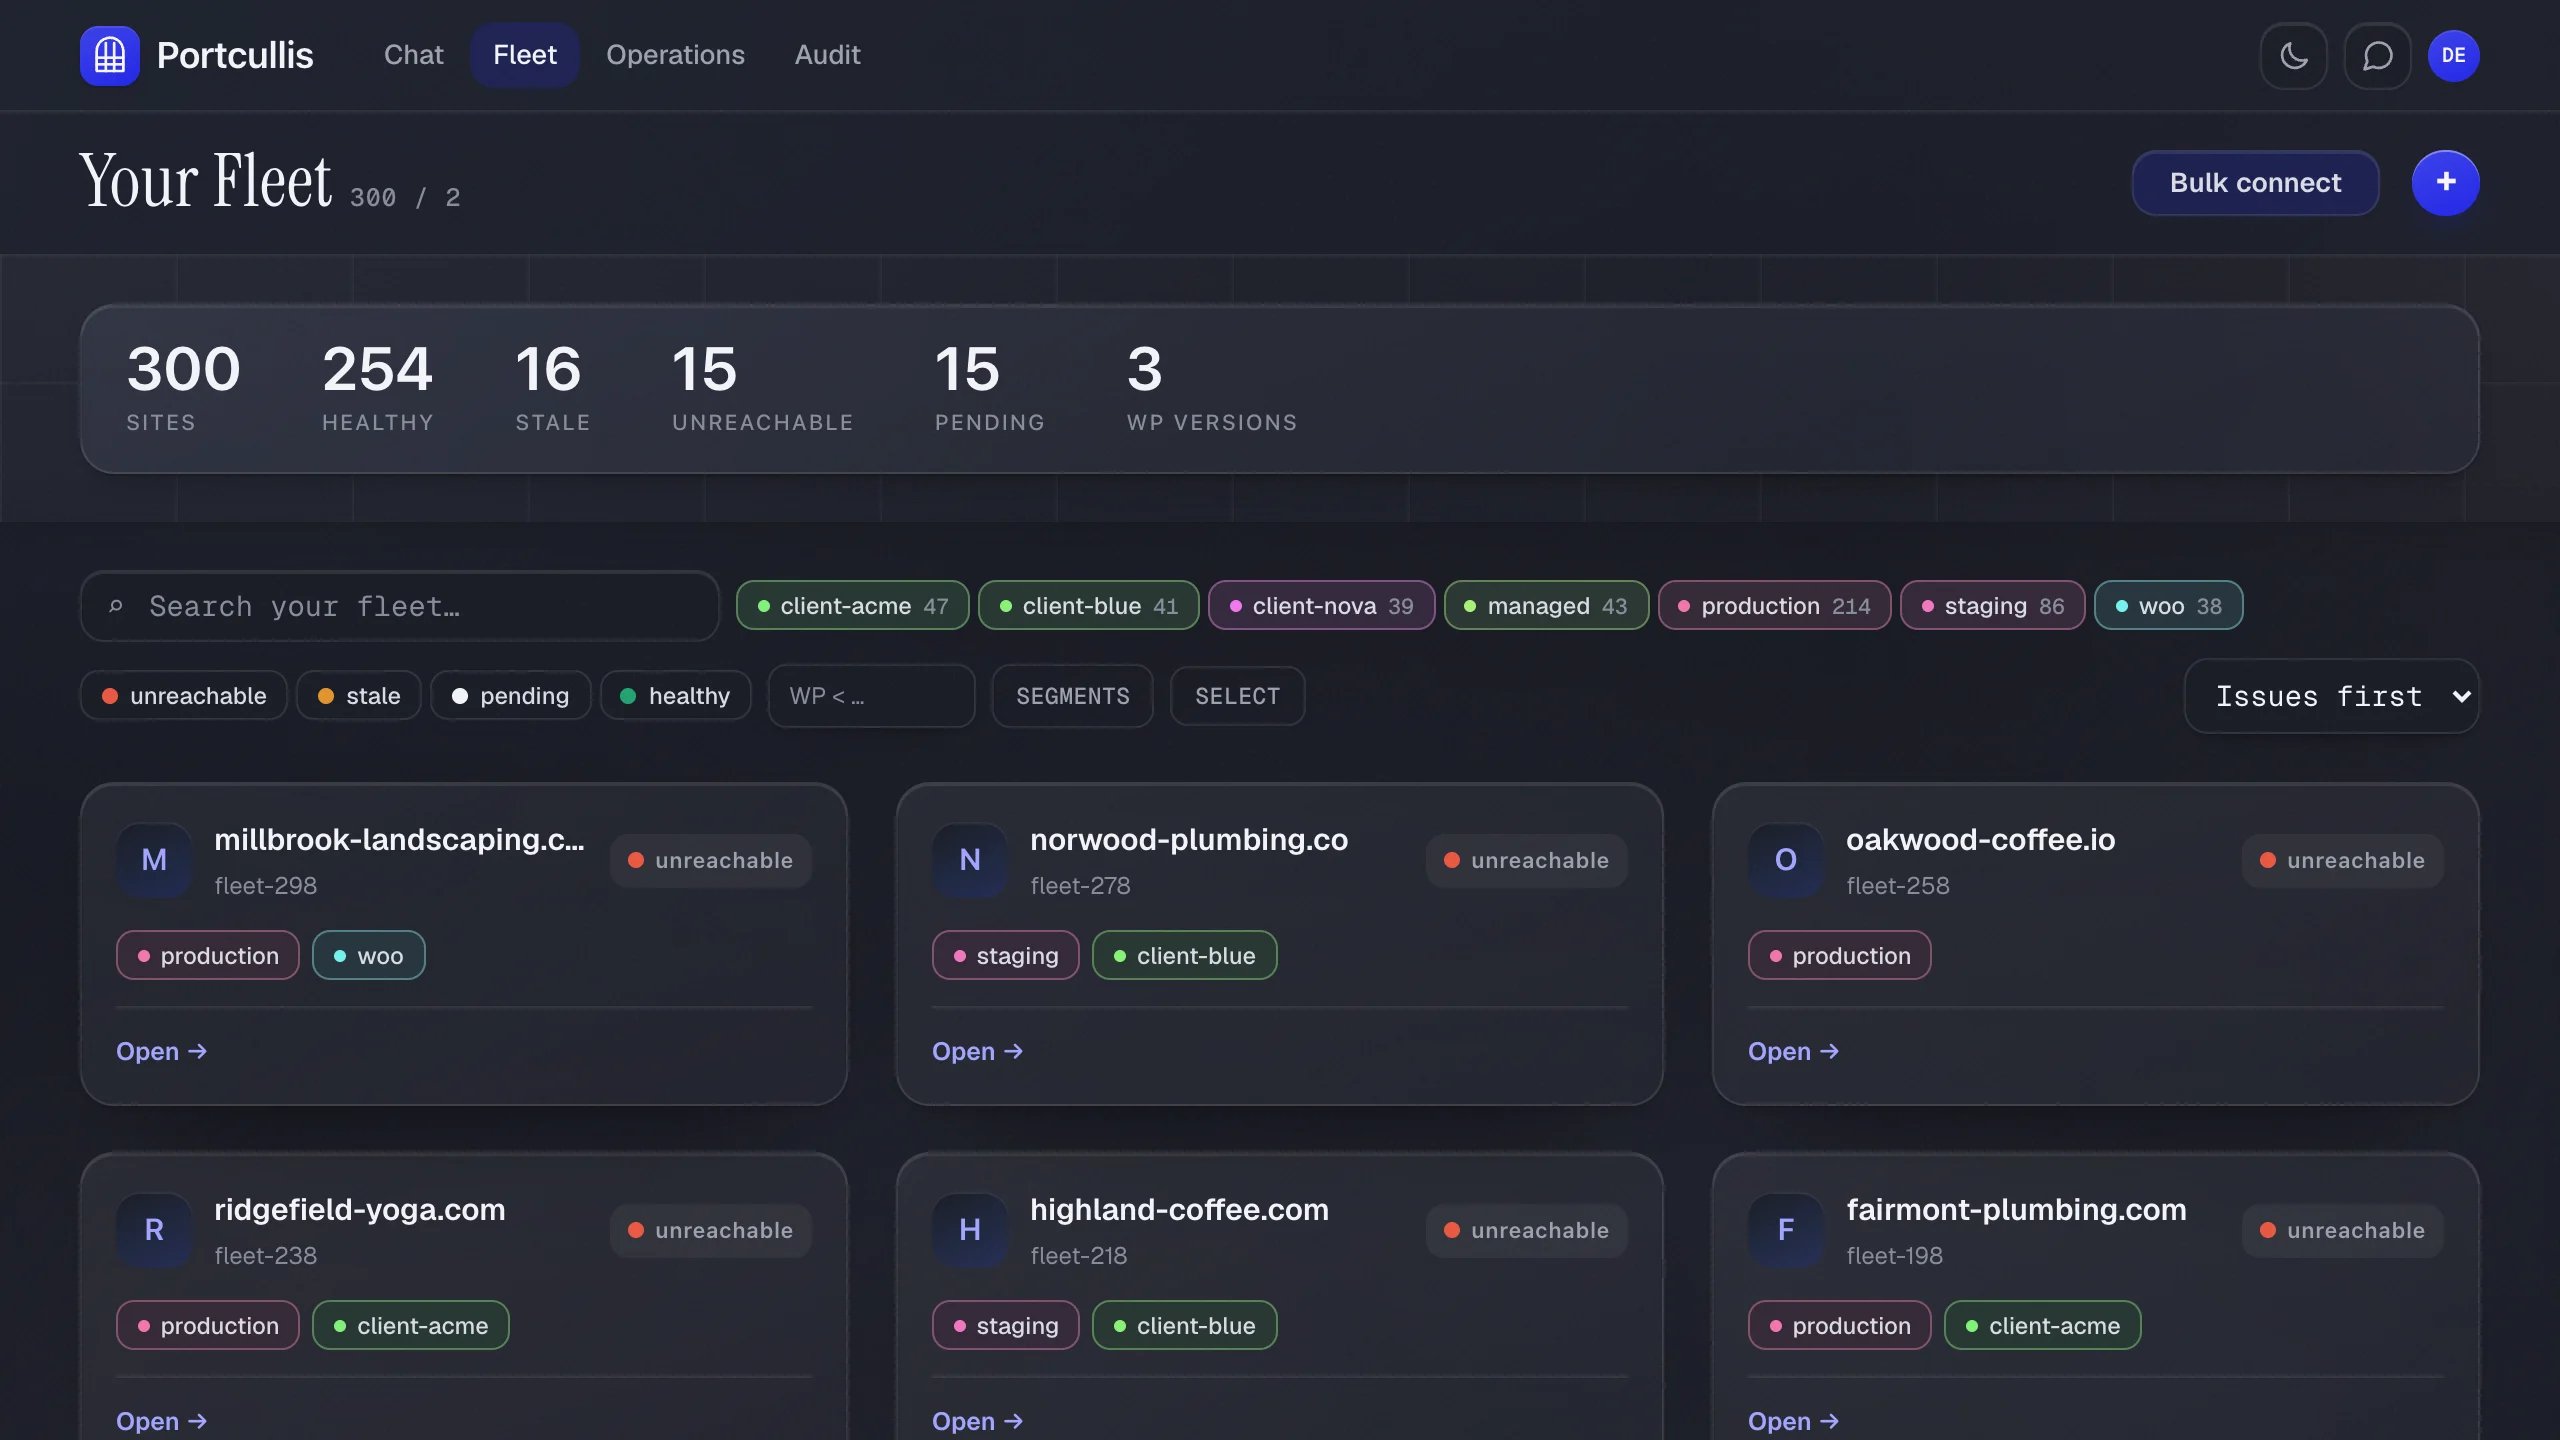Toggle the woo 38 tag filter
Image resolution: width=2560 pixels, height=1440 pixels.
point(2169,606)
